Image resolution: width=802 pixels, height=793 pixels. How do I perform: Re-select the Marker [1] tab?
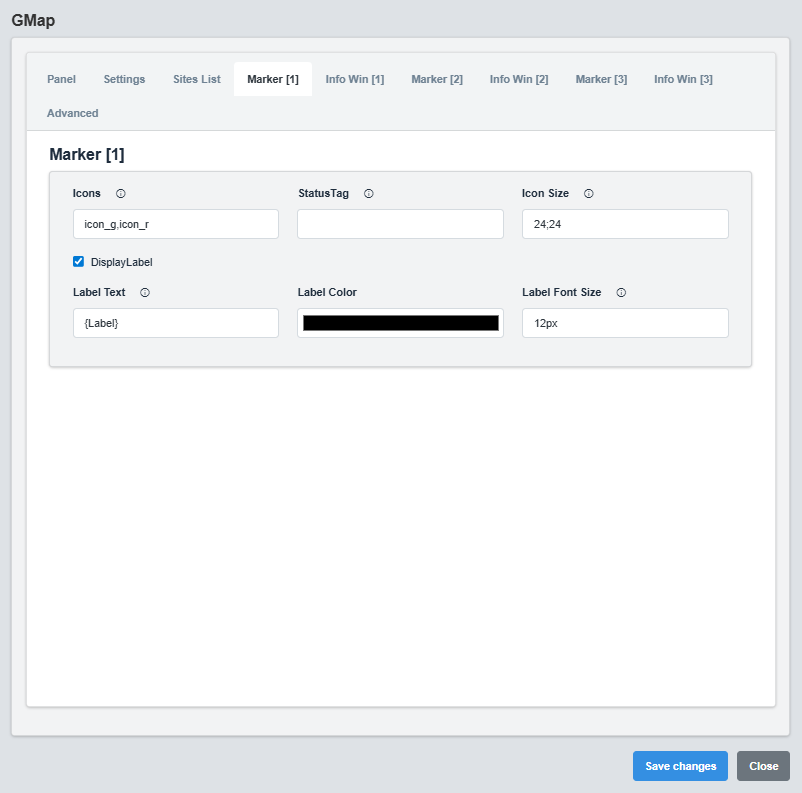[x=272, y=79]
